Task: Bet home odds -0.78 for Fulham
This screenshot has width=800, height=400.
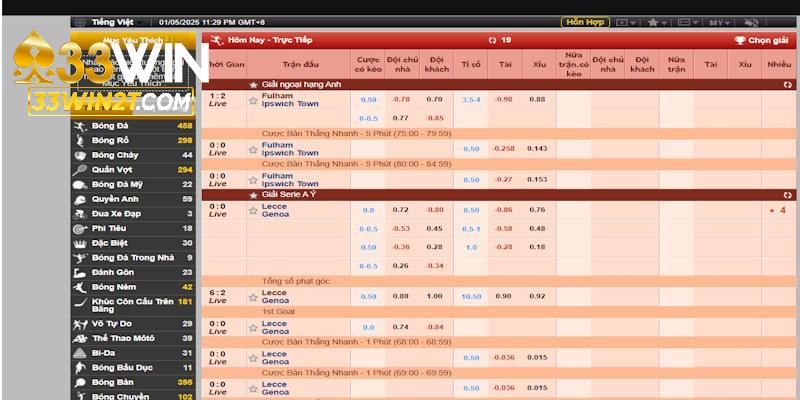Action: [401, 99]
